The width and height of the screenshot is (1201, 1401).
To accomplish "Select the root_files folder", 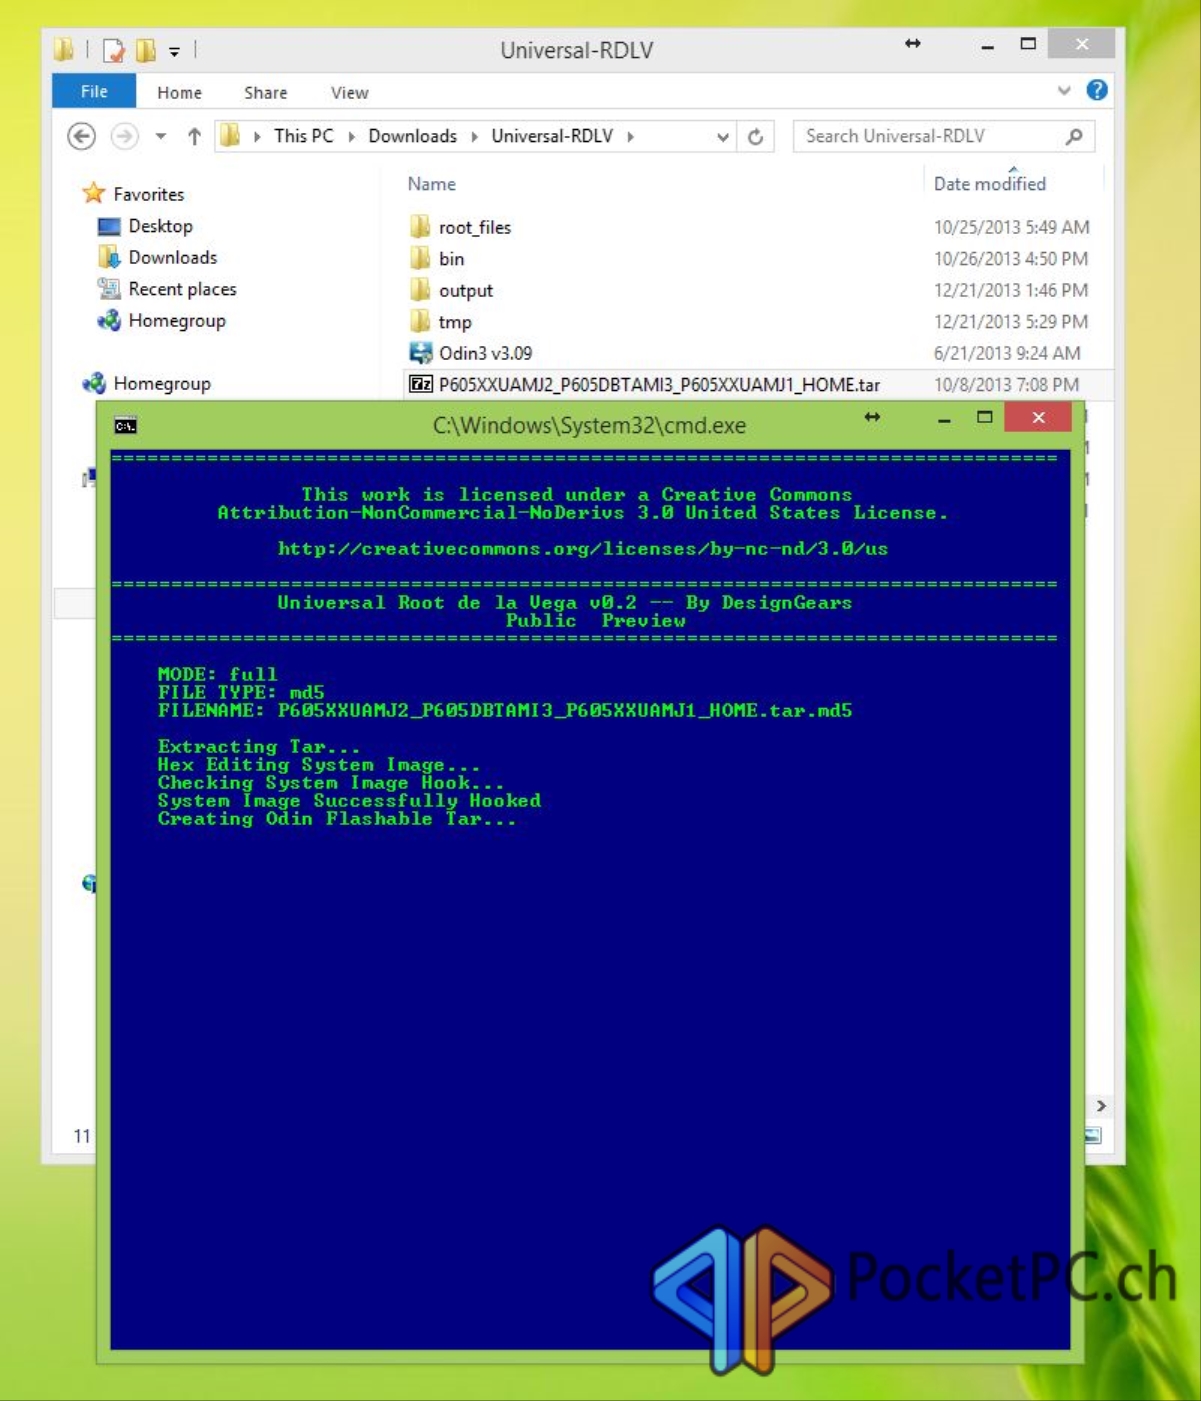I will pyautogui.click(x=475, y=227).
